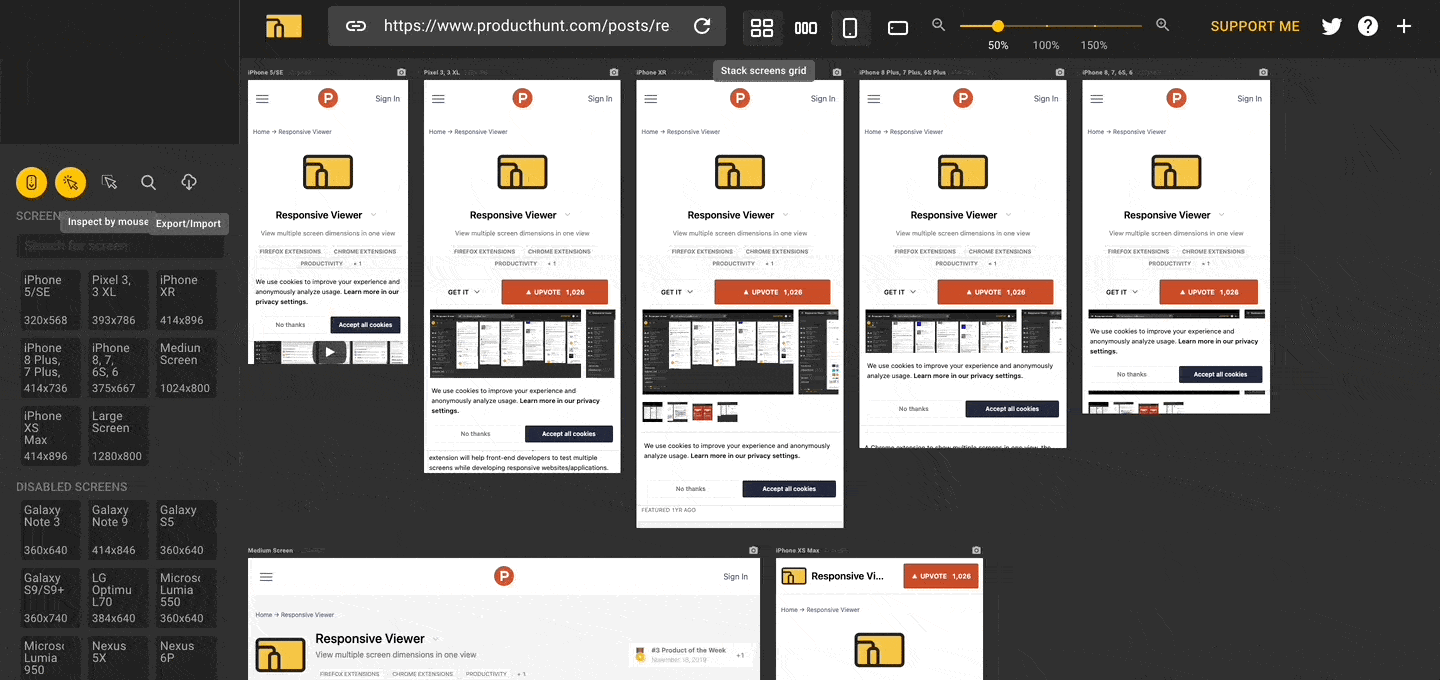Select the three-column row layout icon
The image size is (1440, 680).
[806, 28]
